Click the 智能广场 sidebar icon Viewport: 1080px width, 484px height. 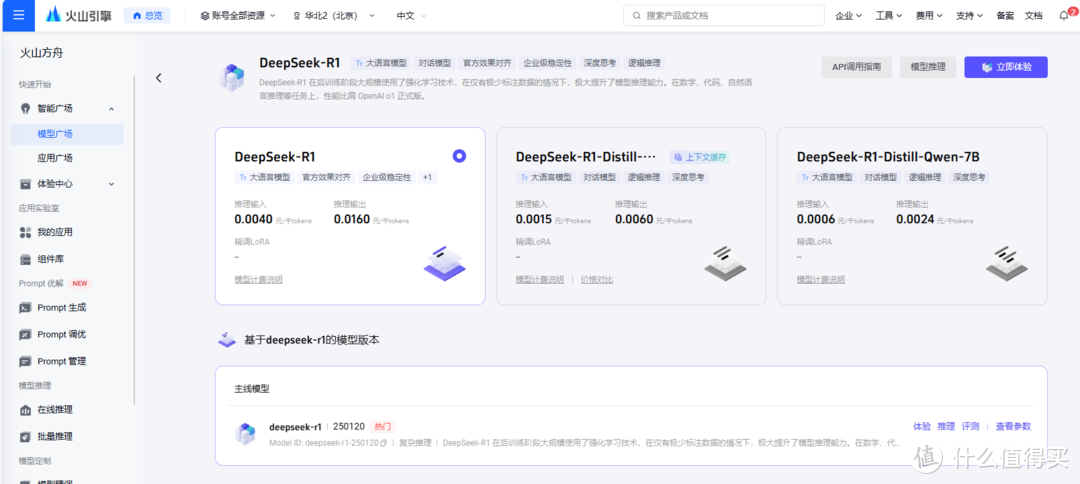coord(25,108)
